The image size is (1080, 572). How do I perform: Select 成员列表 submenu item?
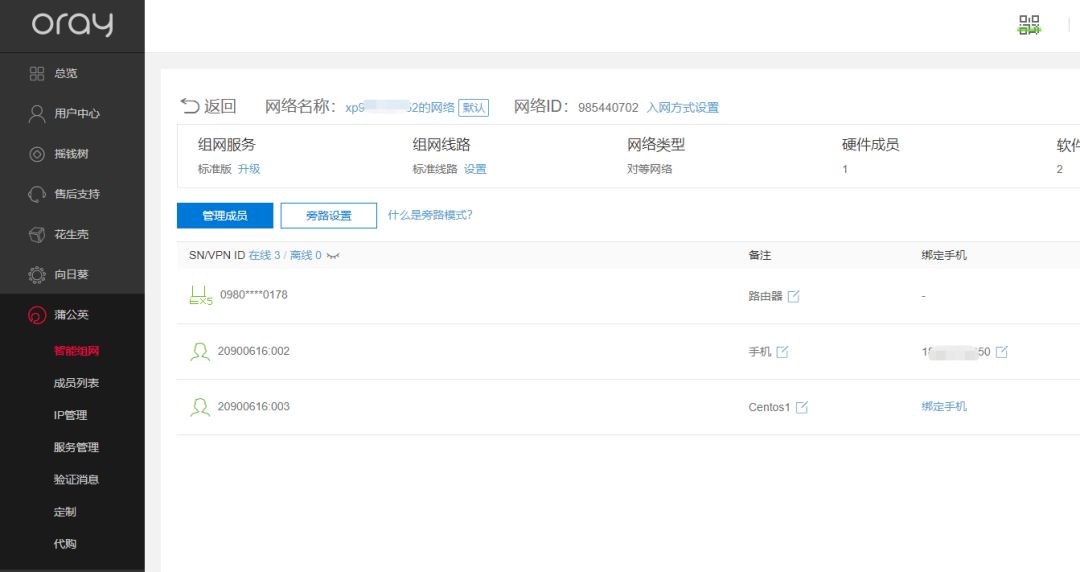point(76,383)
